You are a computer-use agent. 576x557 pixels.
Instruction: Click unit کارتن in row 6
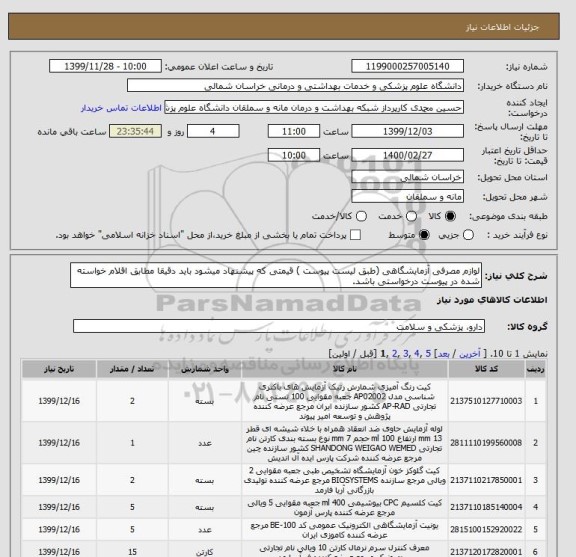coord(205,552)
